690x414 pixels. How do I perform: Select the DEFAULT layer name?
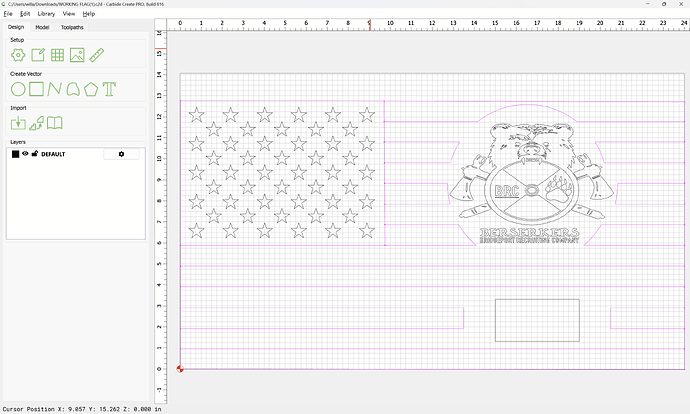(x=53, y=154)
